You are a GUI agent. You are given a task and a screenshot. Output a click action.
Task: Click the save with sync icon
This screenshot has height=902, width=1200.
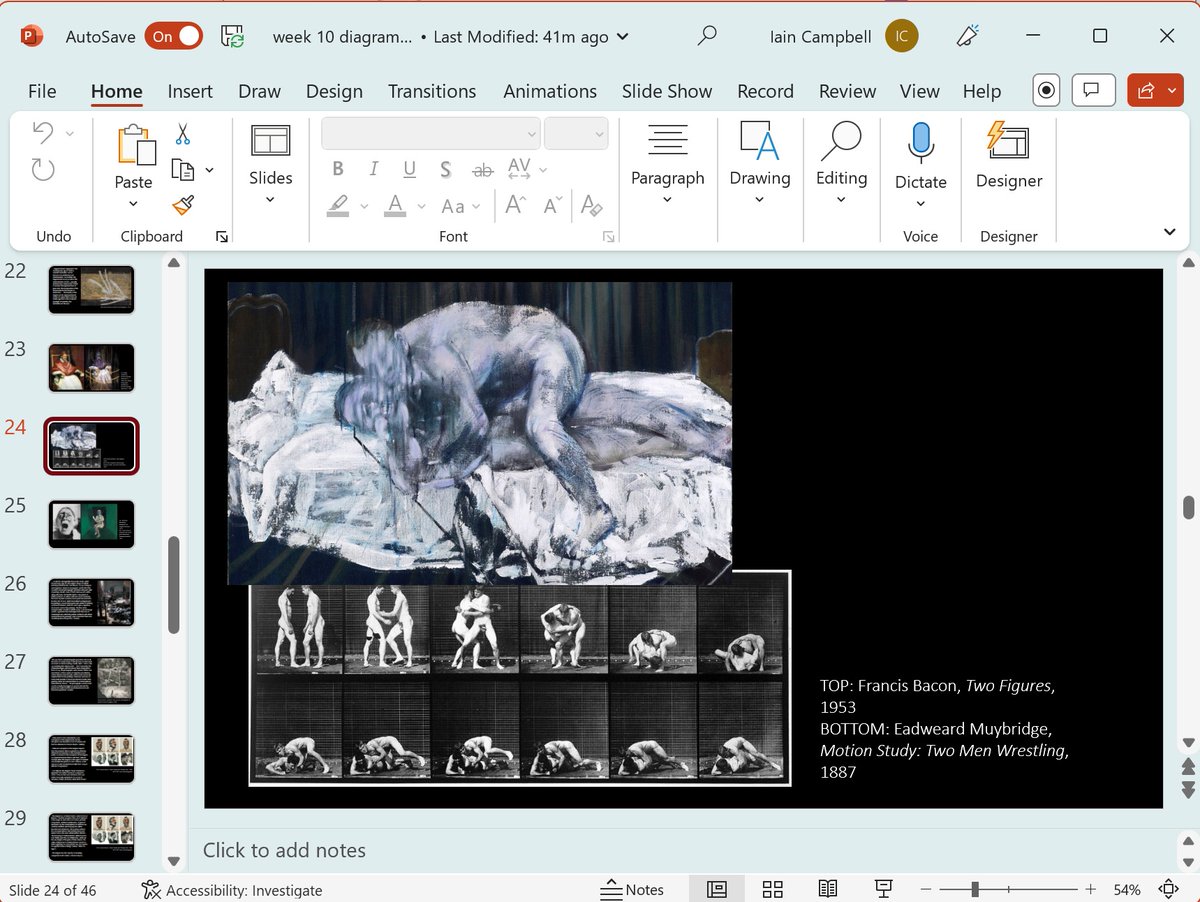point(233,37)
